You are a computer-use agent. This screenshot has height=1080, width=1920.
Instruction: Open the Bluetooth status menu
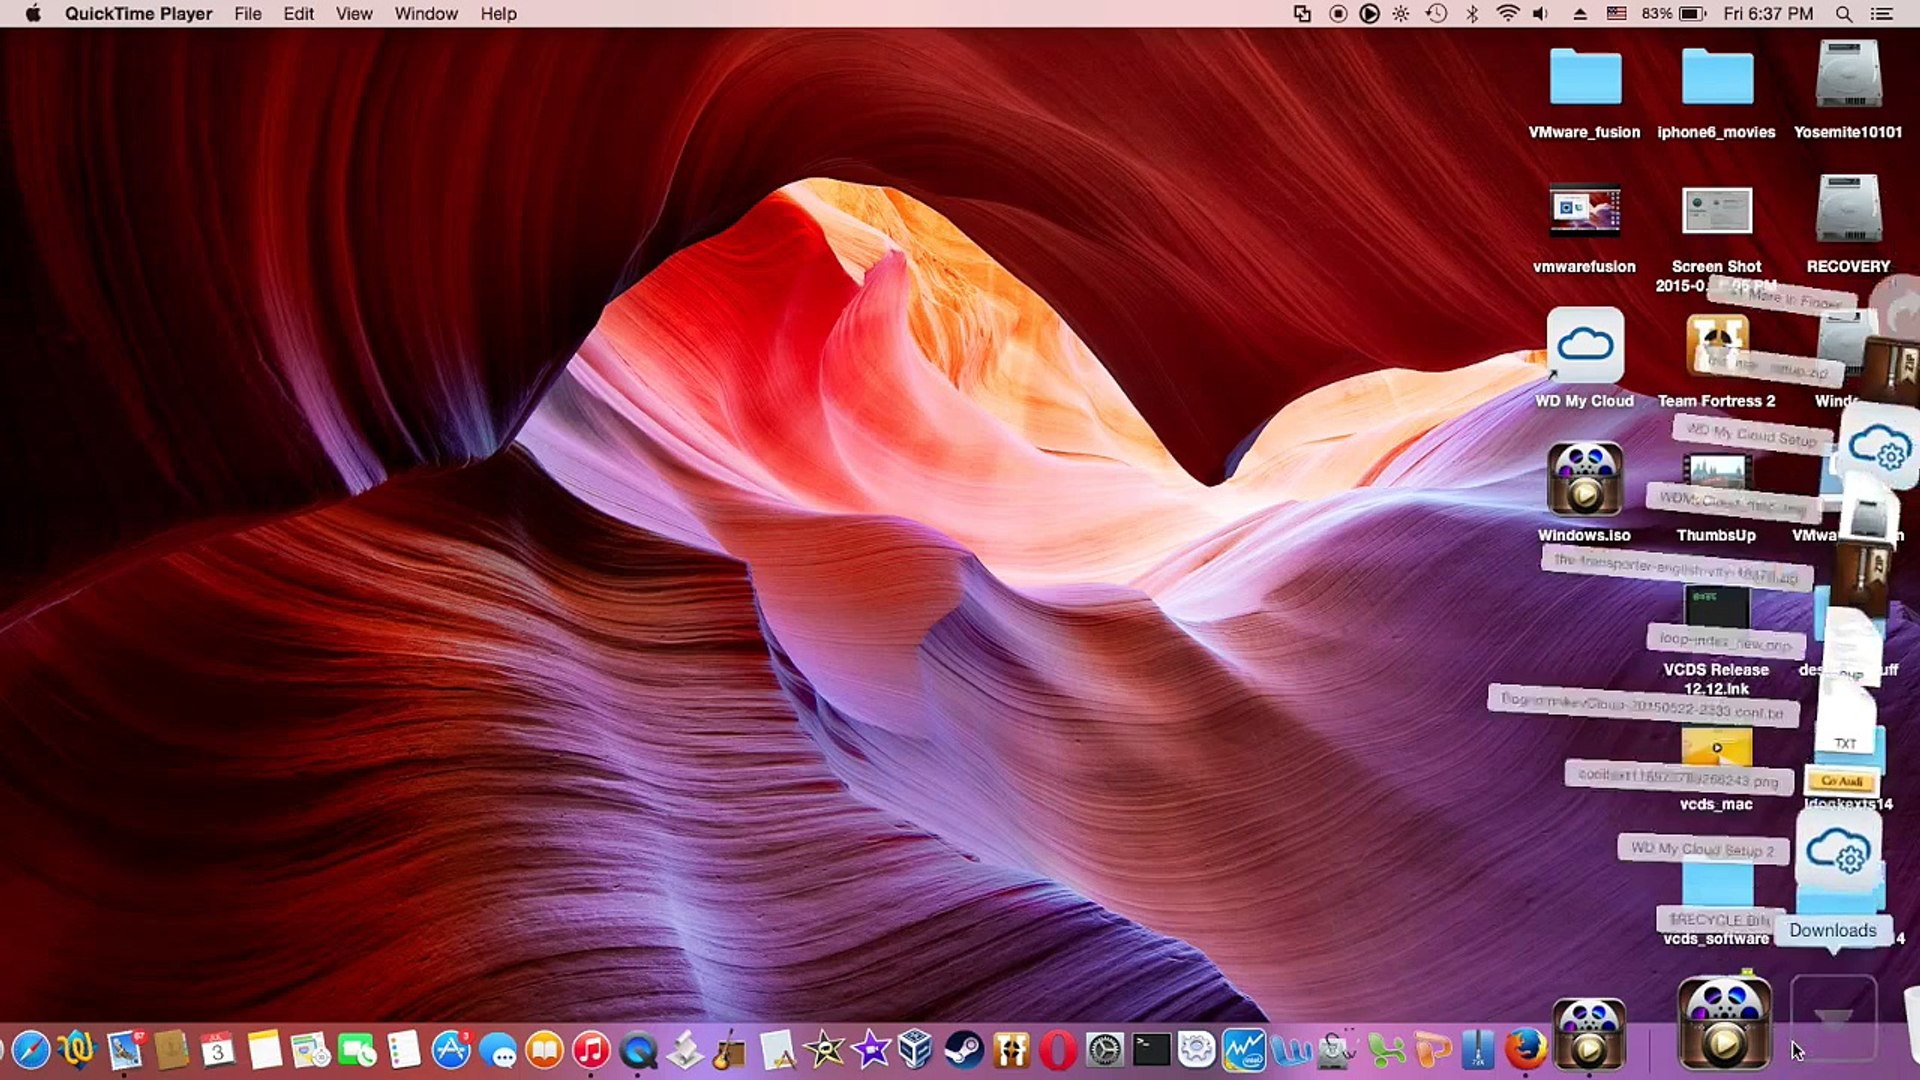1472,14
